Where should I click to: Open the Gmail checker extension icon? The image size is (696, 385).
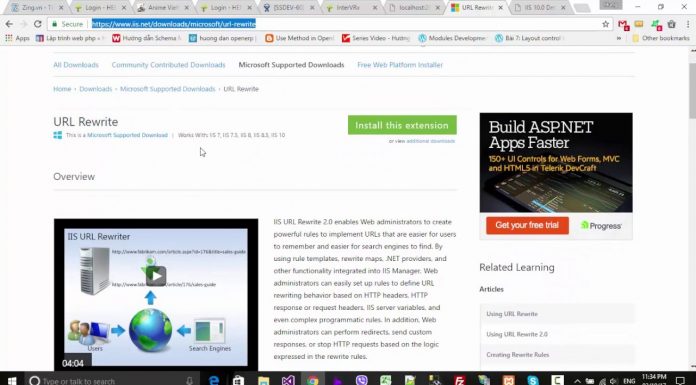(x=623, y=24)
